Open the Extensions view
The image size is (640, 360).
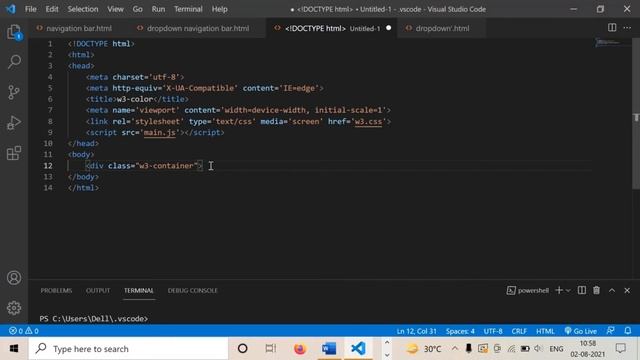14,153
